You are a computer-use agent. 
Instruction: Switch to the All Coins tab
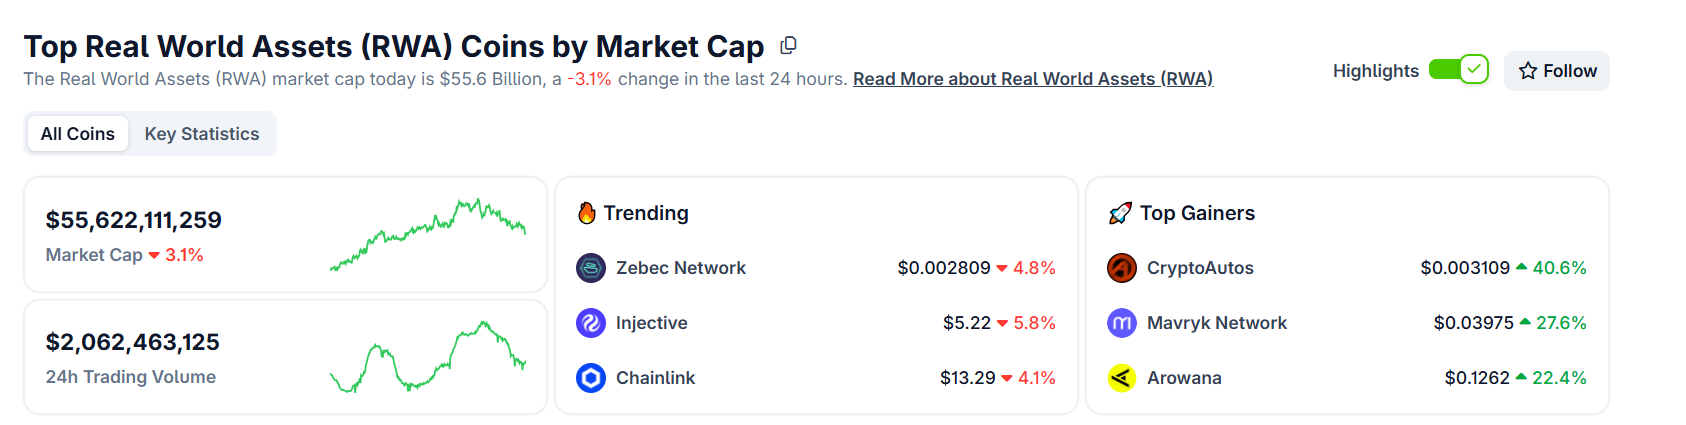(x=78, y=134)
